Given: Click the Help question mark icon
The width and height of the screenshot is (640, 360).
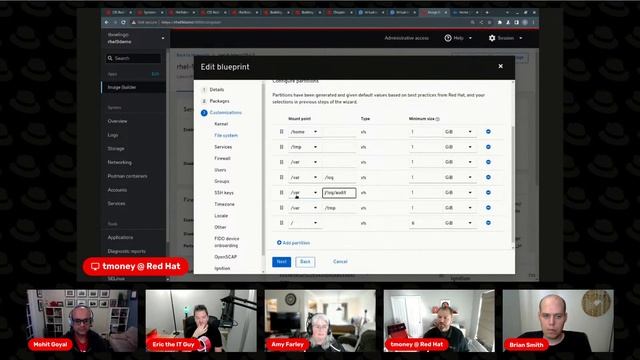Looking at the screenshot, I should tap(448, 38).
